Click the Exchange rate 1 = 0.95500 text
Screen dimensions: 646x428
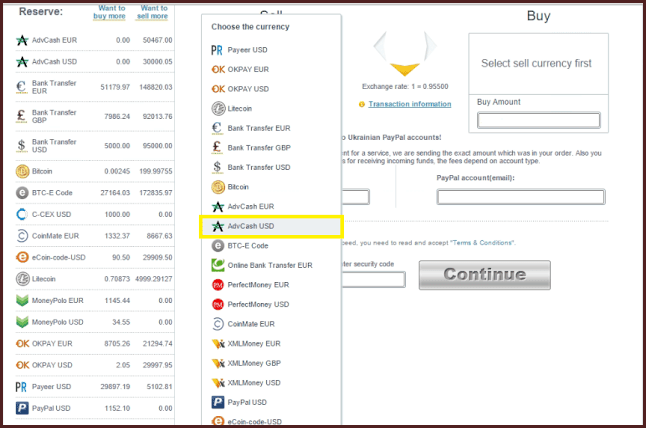coord(405,87)
